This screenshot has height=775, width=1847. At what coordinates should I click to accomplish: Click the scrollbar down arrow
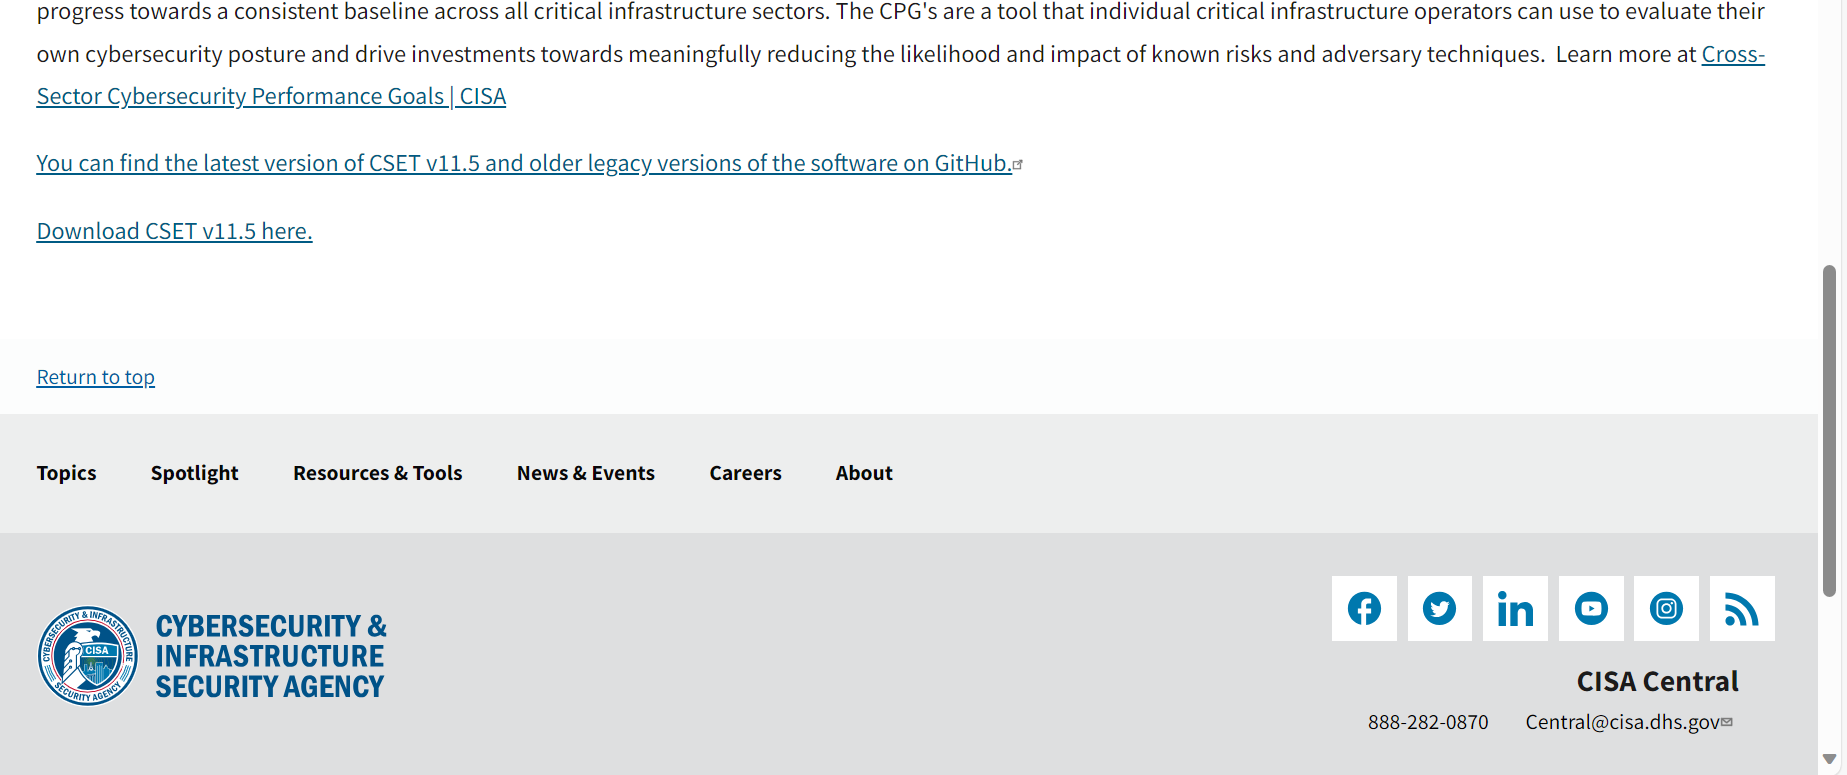coord(1829,759)
